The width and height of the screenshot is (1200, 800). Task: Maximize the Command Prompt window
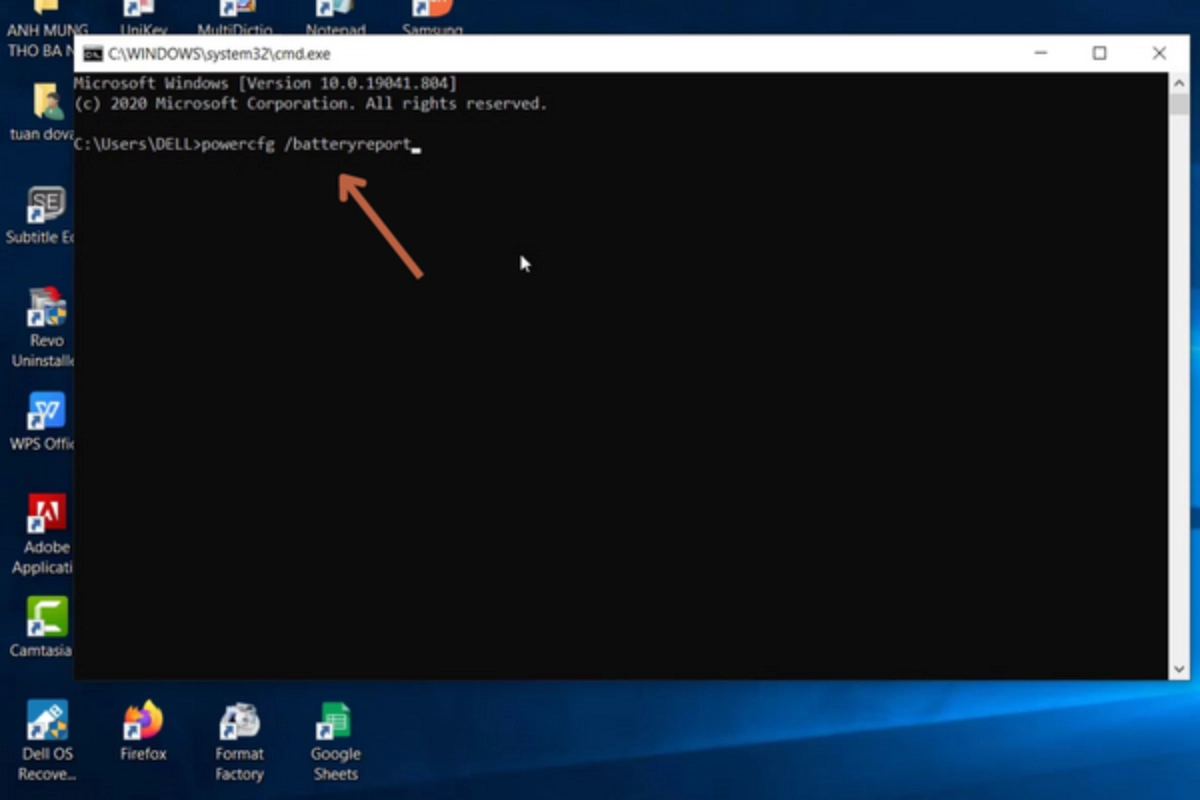1099,54
